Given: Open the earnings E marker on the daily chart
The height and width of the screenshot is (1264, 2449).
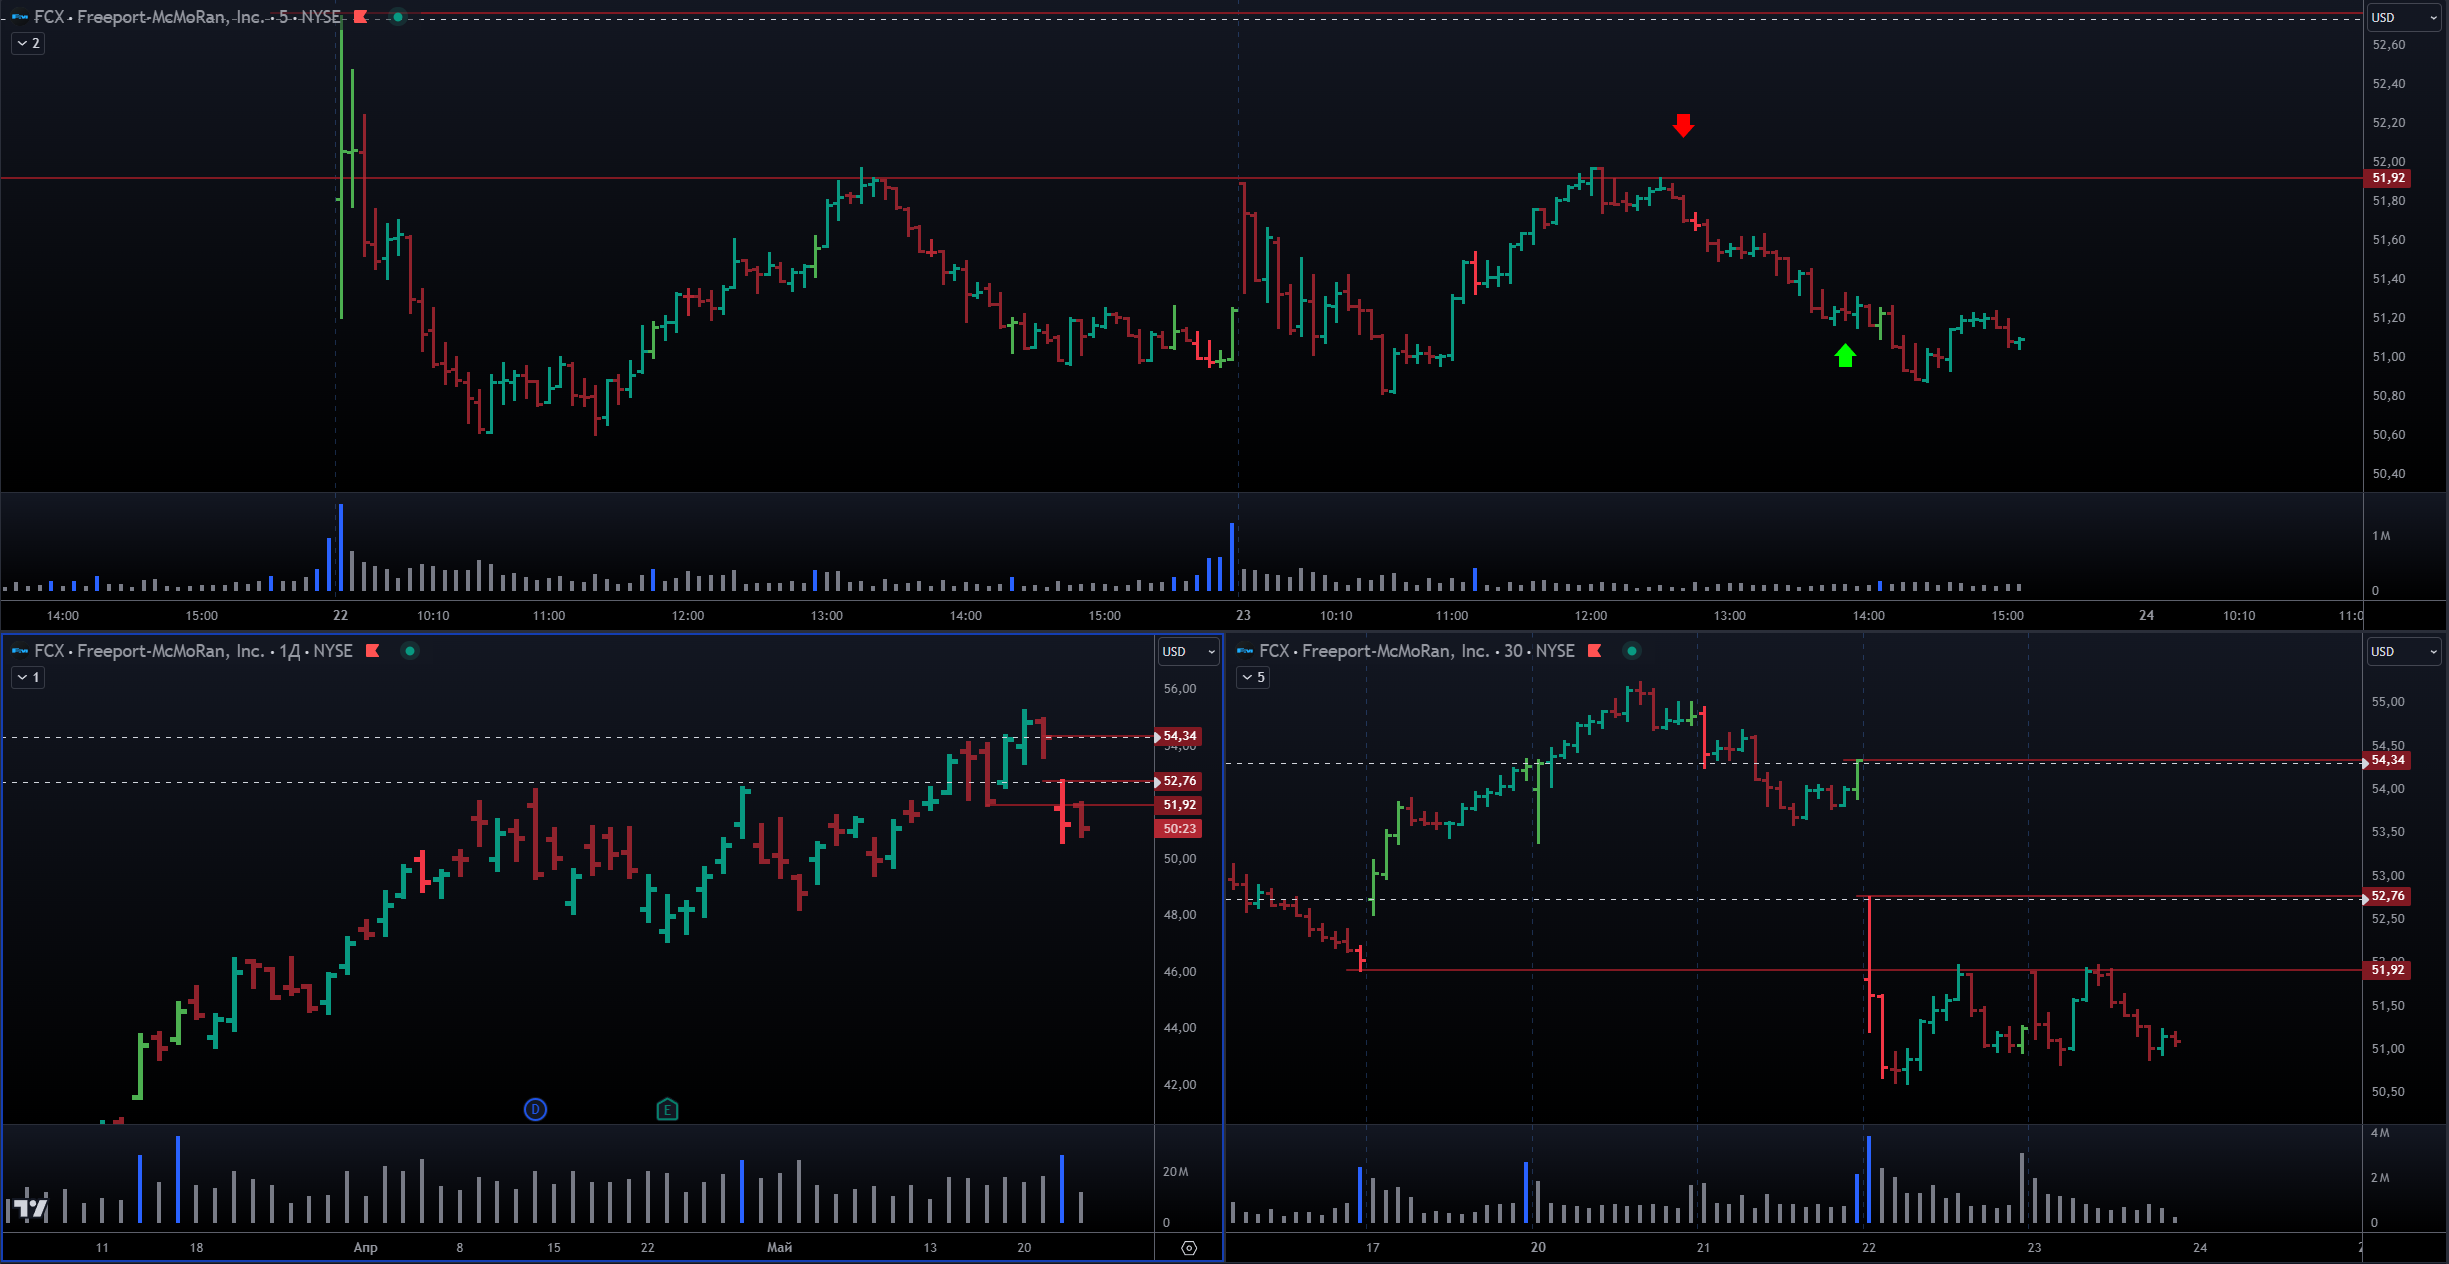Looking at the screenshot, I should tap(667, 1109).
